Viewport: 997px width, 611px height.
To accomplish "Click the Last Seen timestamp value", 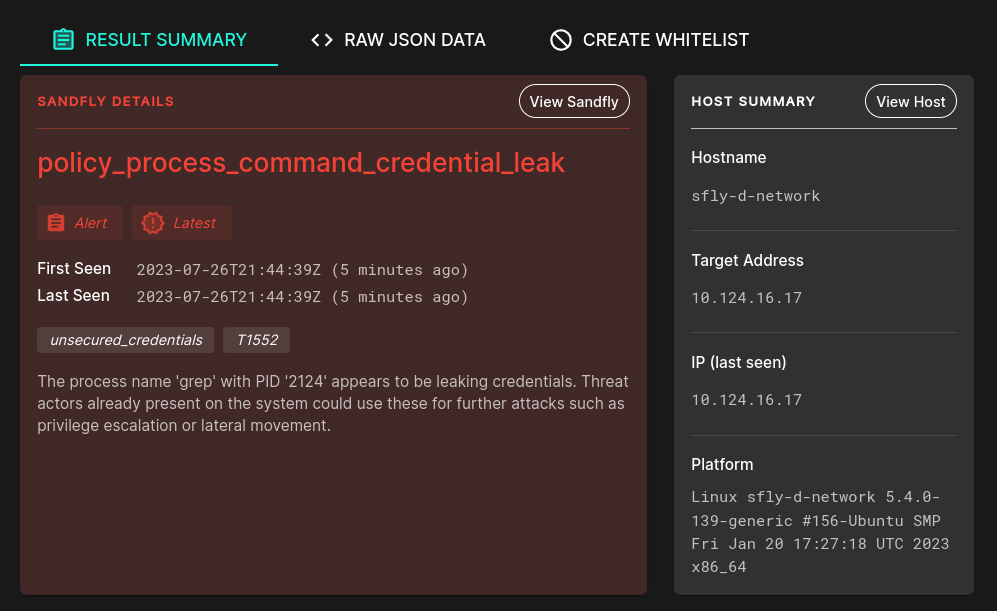I will [x=303, y=297].
